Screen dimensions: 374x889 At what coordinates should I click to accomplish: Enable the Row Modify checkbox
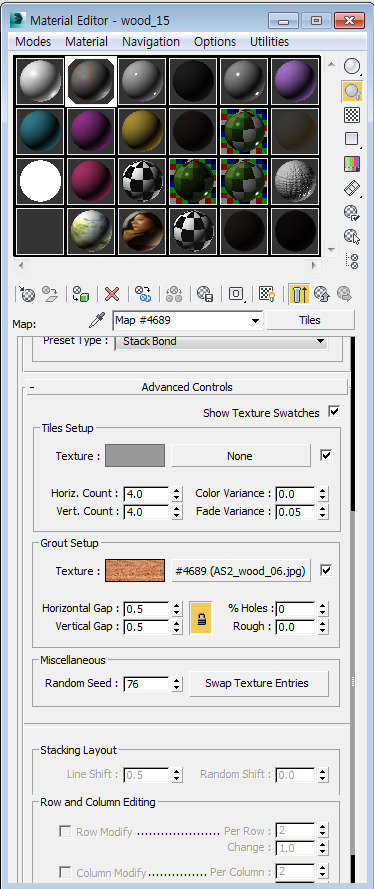(66, 832)
